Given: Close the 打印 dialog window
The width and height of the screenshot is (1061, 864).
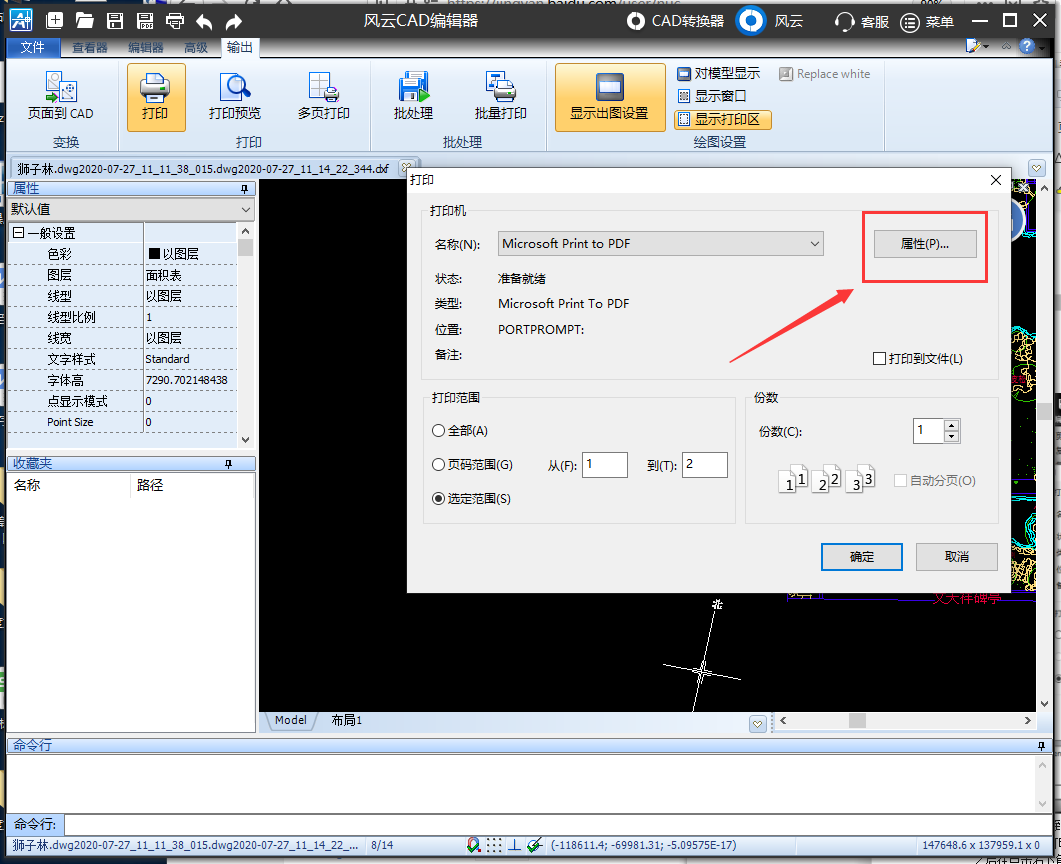Looking at the screenshot, I should click(x=996, y=180).
